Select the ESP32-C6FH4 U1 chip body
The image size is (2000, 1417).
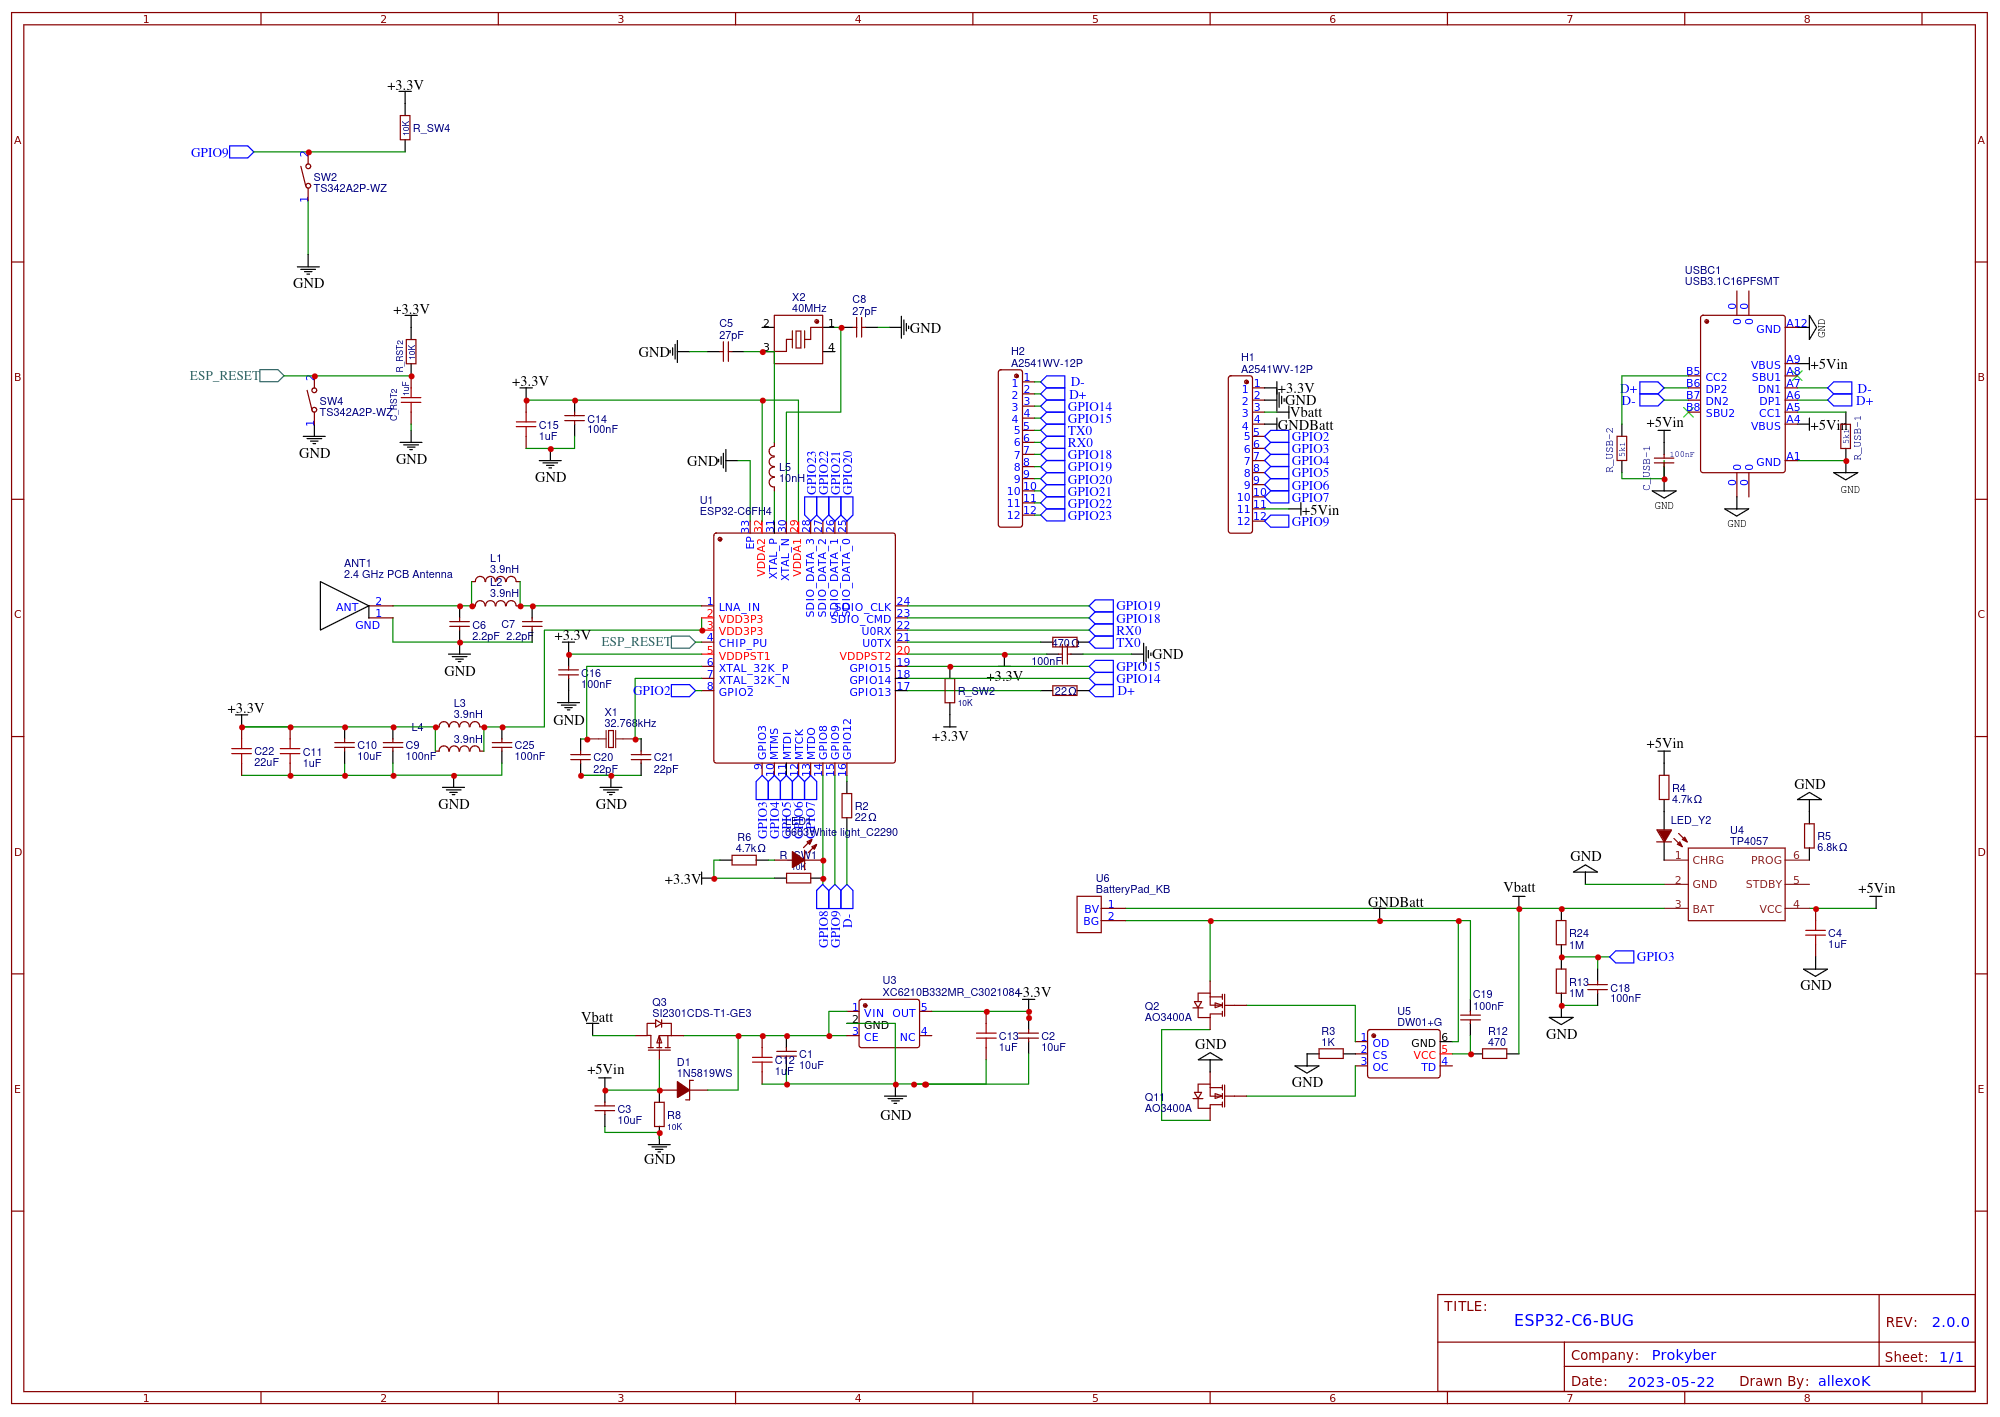coord(804,648)
